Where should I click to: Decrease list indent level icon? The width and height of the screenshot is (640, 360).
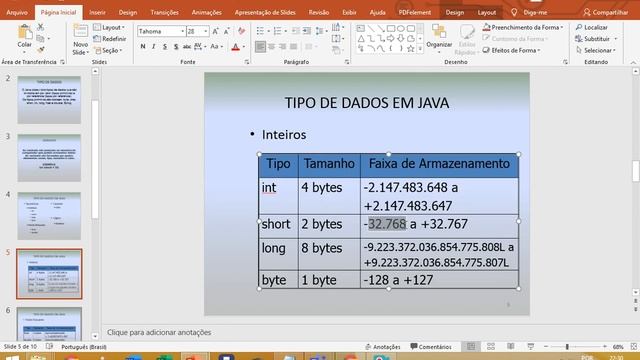point(296,31)
